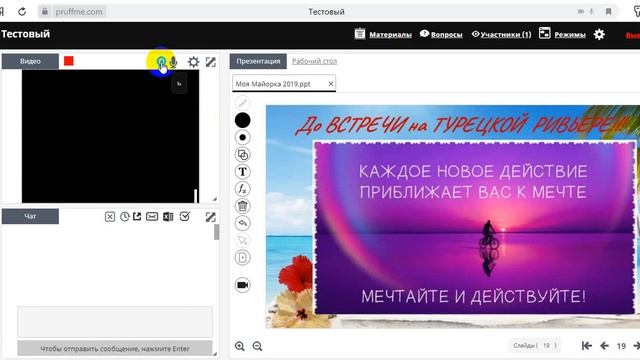Pop out chat with the export arrow icon

coord(137,216)
